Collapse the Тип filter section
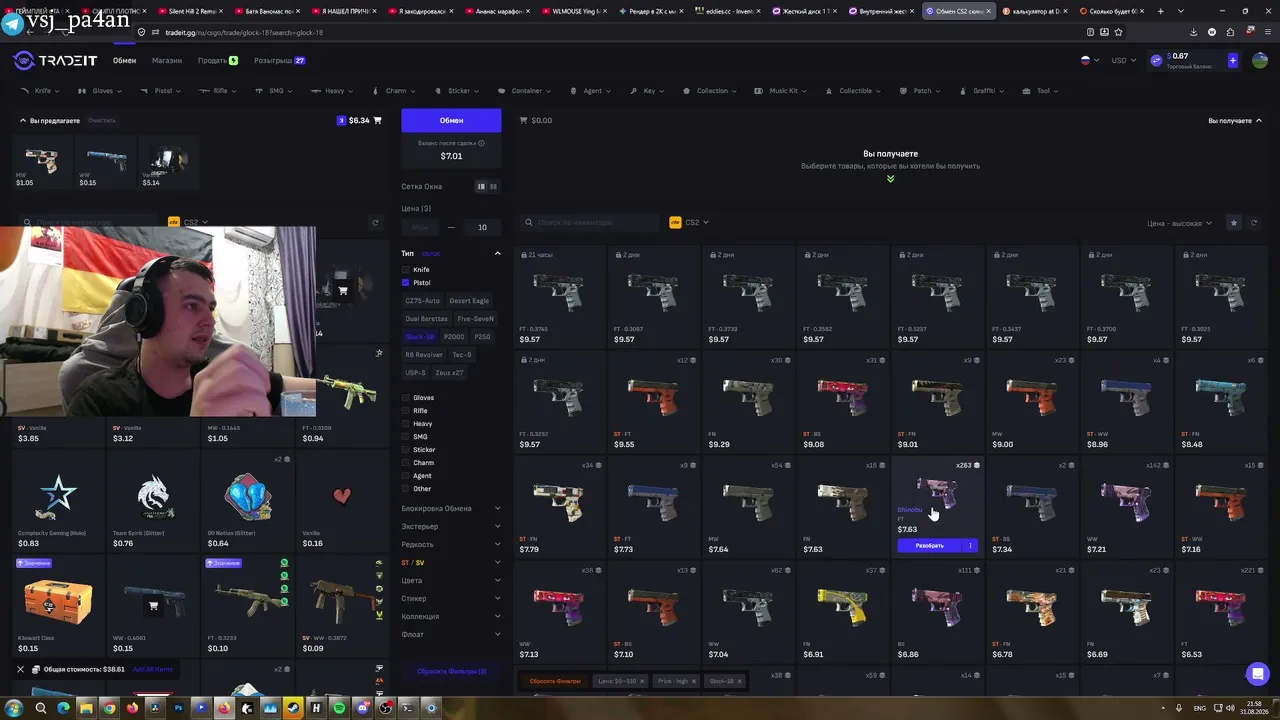1280x720 pixels. tap(497, 253)
